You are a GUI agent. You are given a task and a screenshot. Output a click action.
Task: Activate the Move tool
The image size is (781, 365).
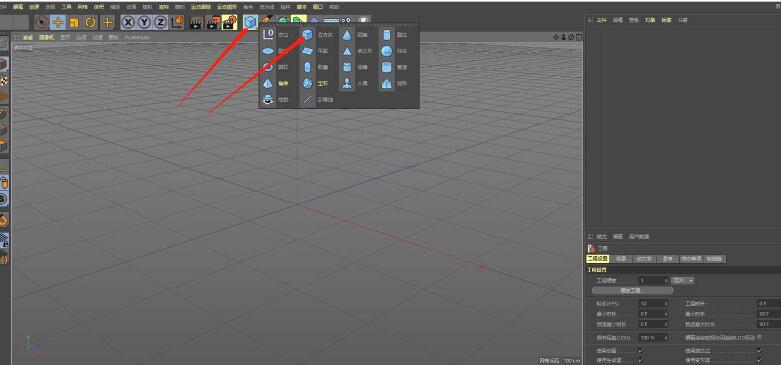(x=58, y=22)
